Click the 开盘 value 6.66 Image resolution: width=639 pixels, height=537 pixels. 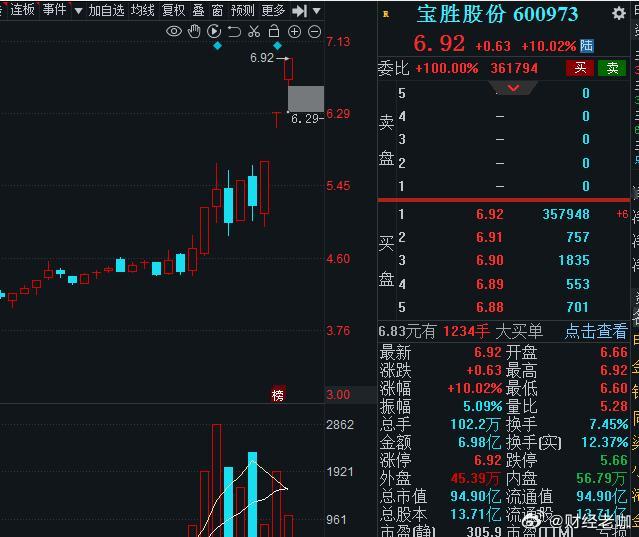point(614,352)
